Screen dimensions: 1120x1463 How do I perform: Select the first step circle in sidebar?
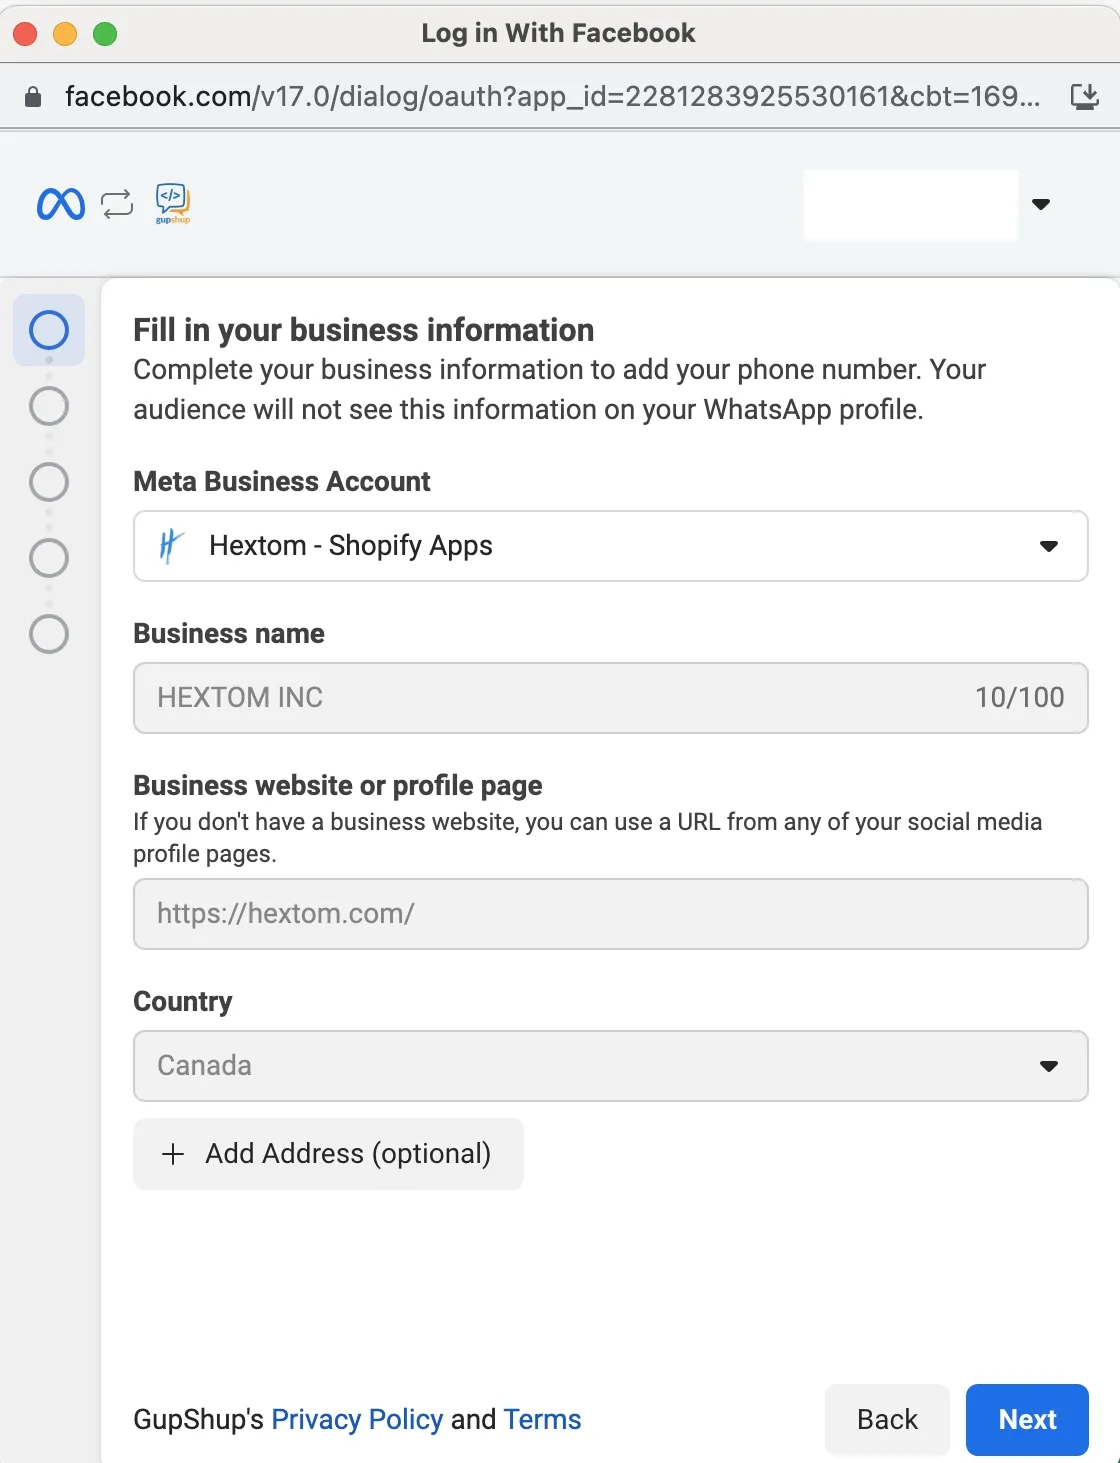click(x=49, y=330)
